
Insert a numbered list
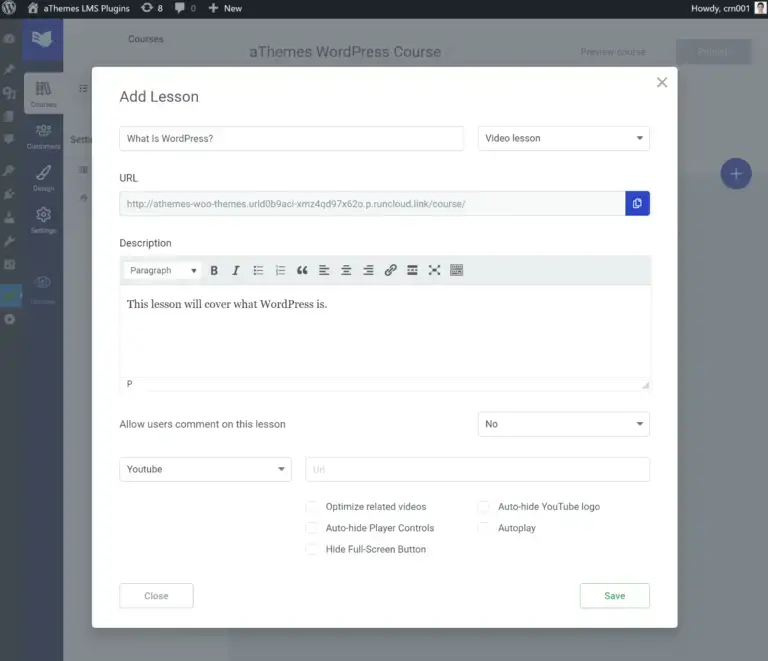pos(280,270)
